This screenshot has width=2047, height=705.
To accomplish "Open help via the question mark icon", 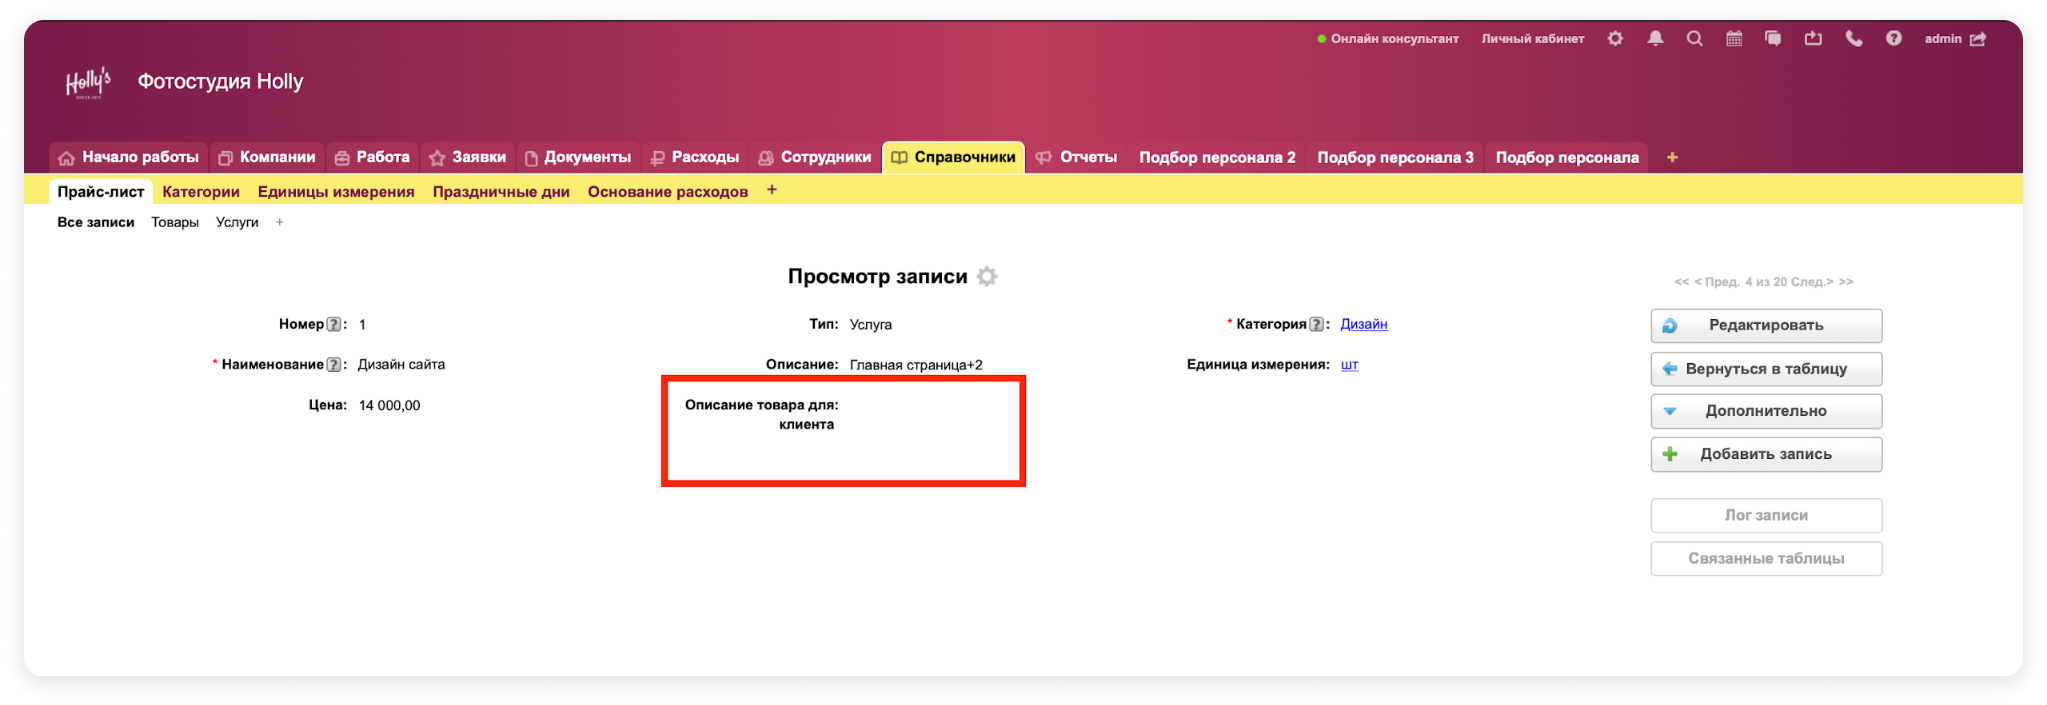I will (x=1893, y=39).
